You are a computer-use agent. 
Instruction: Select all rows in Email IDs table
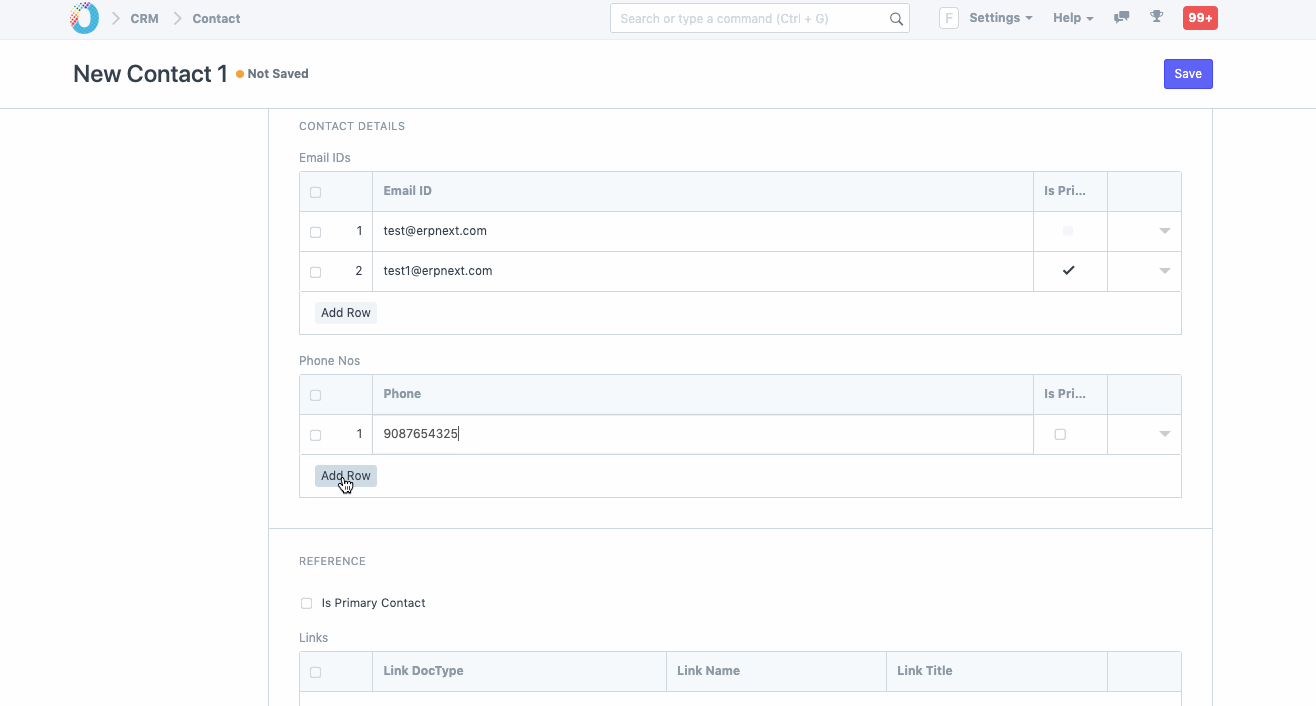tap(316, 192)
